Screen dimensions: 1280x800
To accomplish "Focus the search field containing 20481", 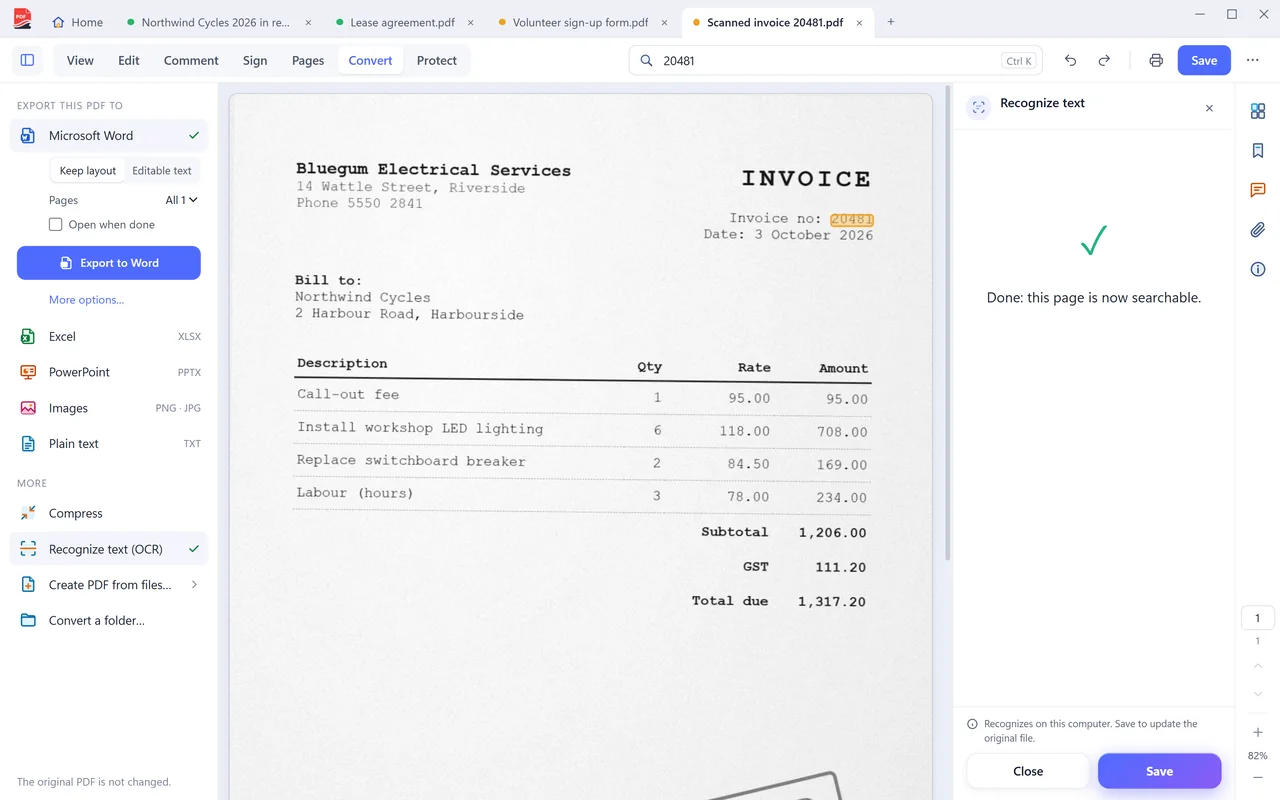I will [x=836, y=61].
